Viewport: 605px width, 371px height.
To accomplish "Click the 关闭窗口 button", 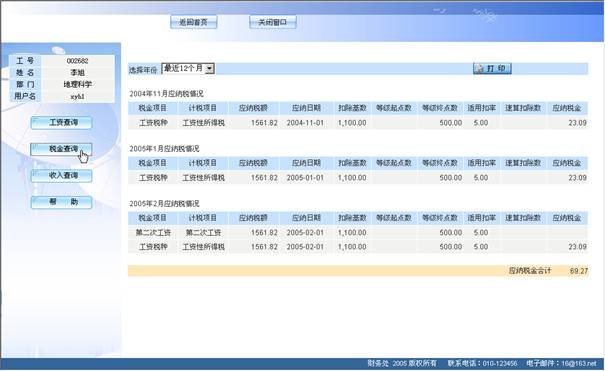I will [x=273, y=22].
